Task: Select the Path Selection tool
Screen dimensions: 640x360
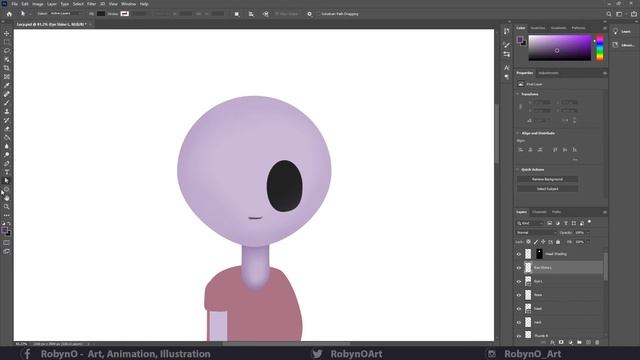Action: [x=7, y=180]
